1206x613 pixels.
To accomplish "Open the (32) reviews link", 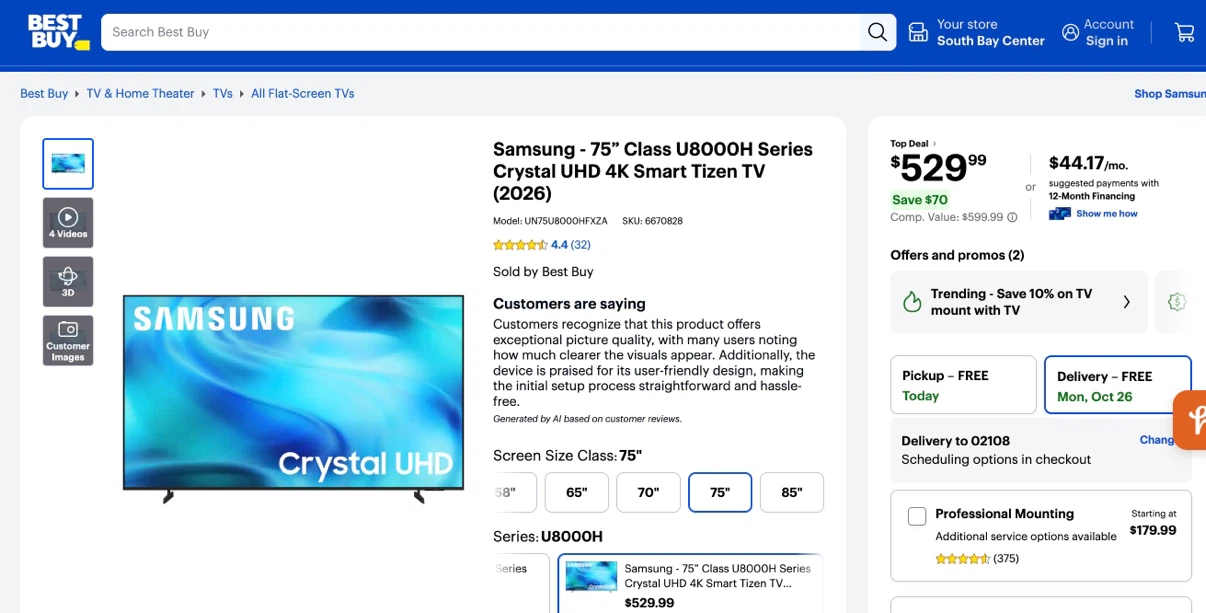I will 581,245.
